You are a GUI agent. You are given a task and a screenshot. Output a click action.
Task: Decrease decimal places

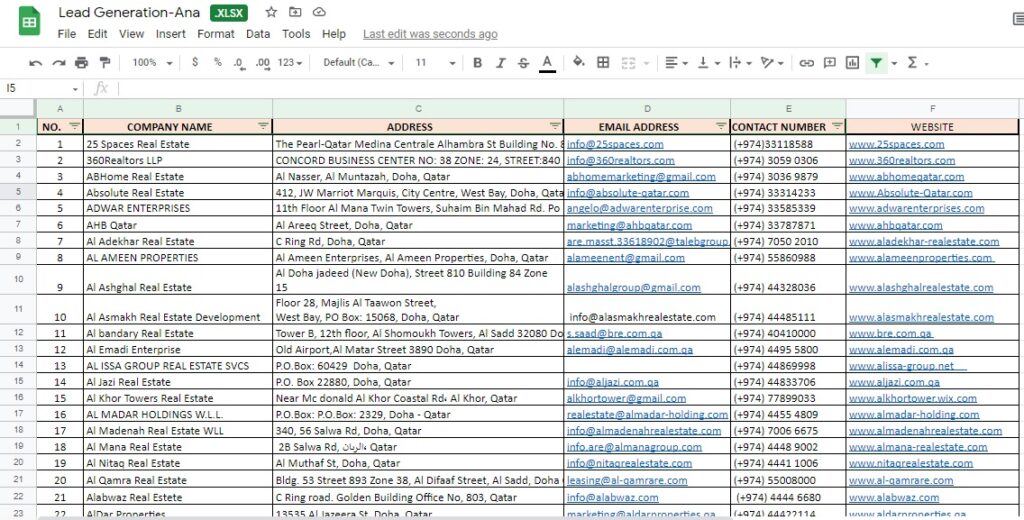239,63
